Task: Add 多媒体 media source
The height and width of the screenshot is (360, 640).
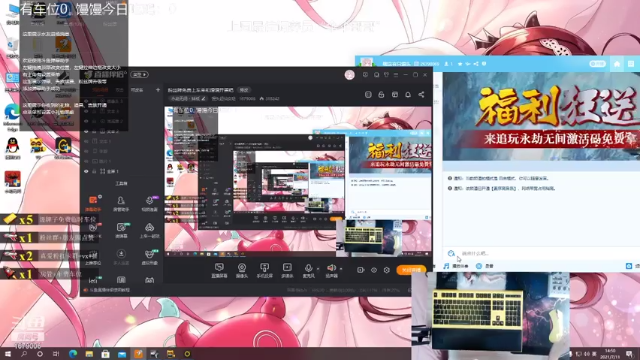Action: tap(287, 270)
